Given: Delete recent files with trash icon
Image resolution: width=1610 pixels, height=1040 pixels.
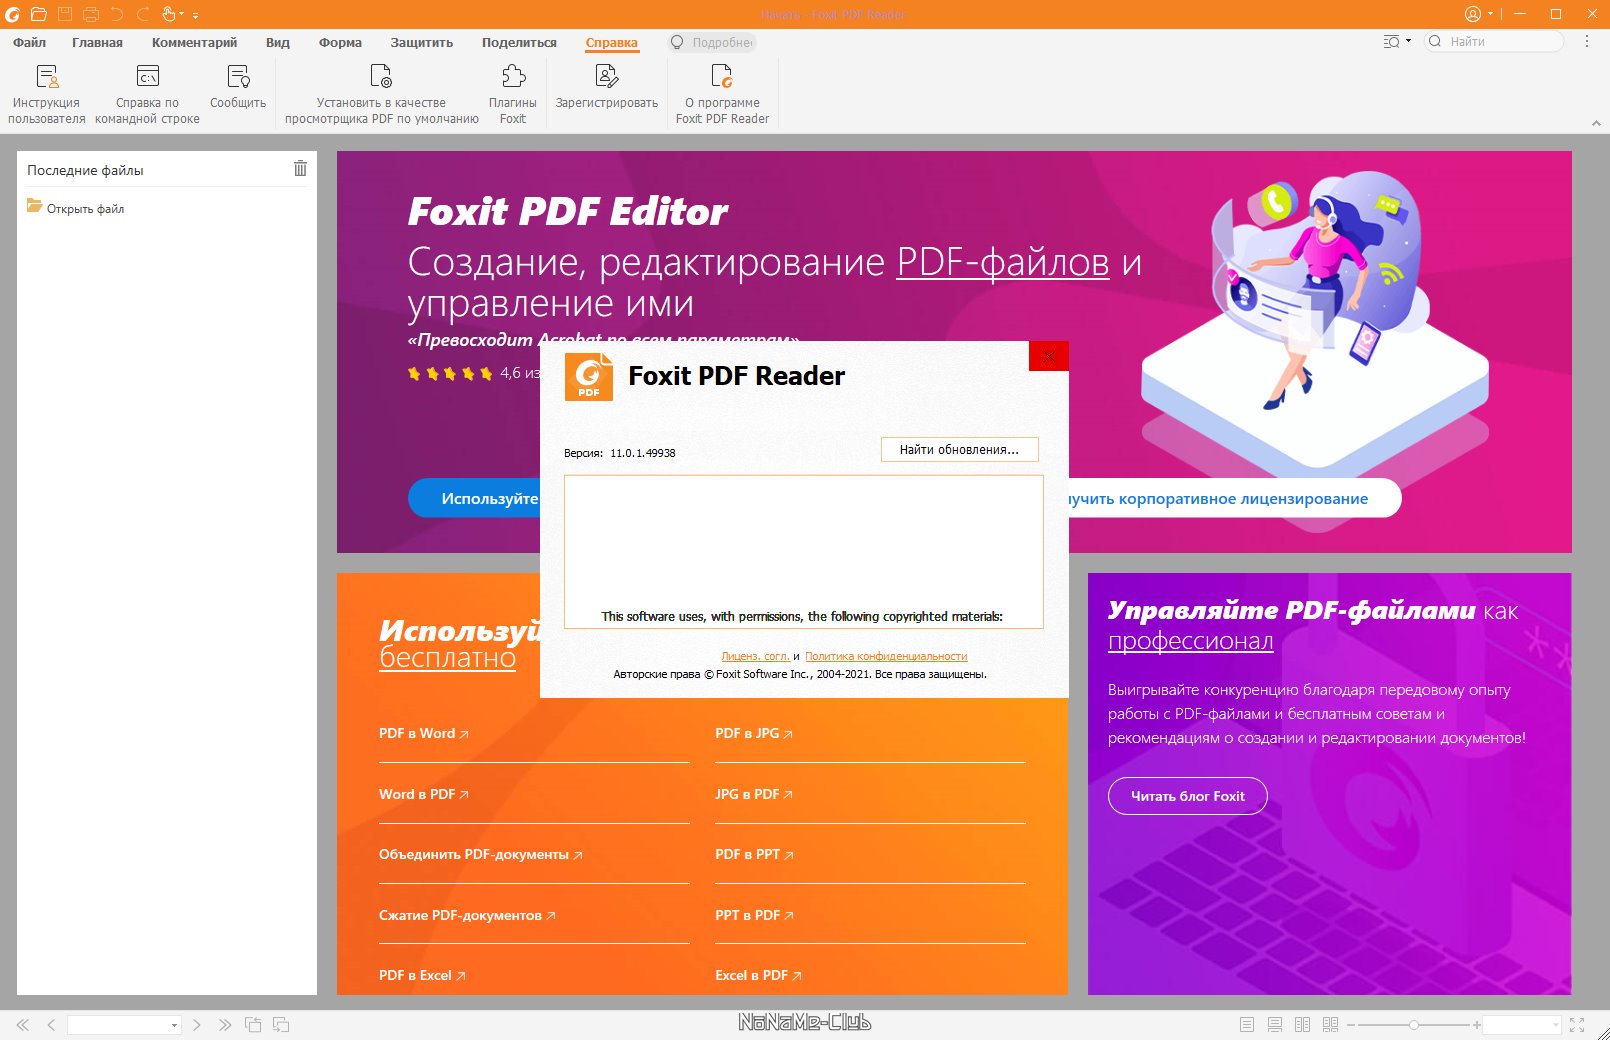Looking at the screenshot, I should (x=300, y=169).
